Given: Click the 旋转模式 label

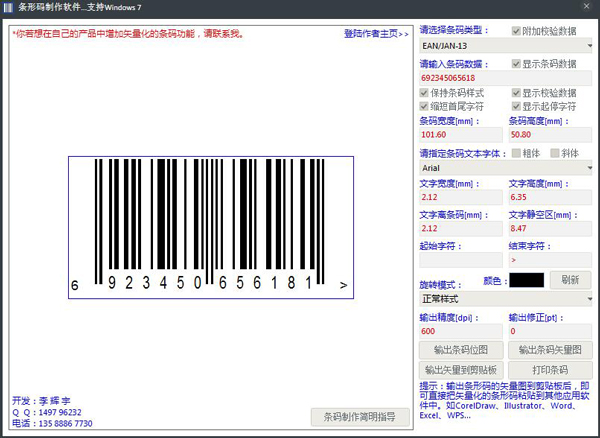Looking at the screenshot, I should tap(440, 285).
